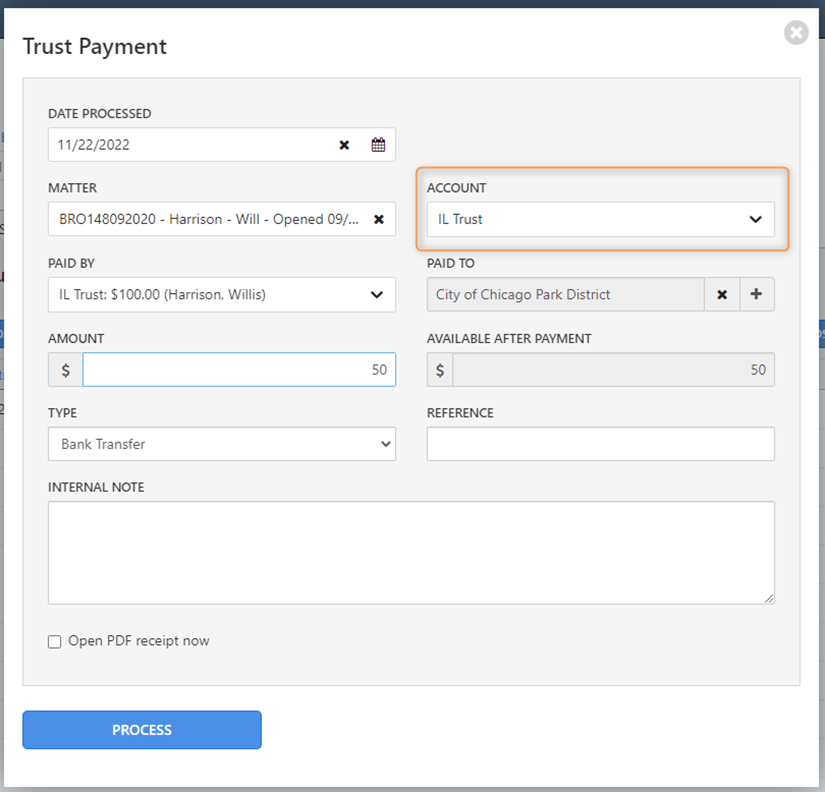The width and height of the screenshot is (825, 792).
Task: Open the date picker calendar icon
Action: coord(378,144)
